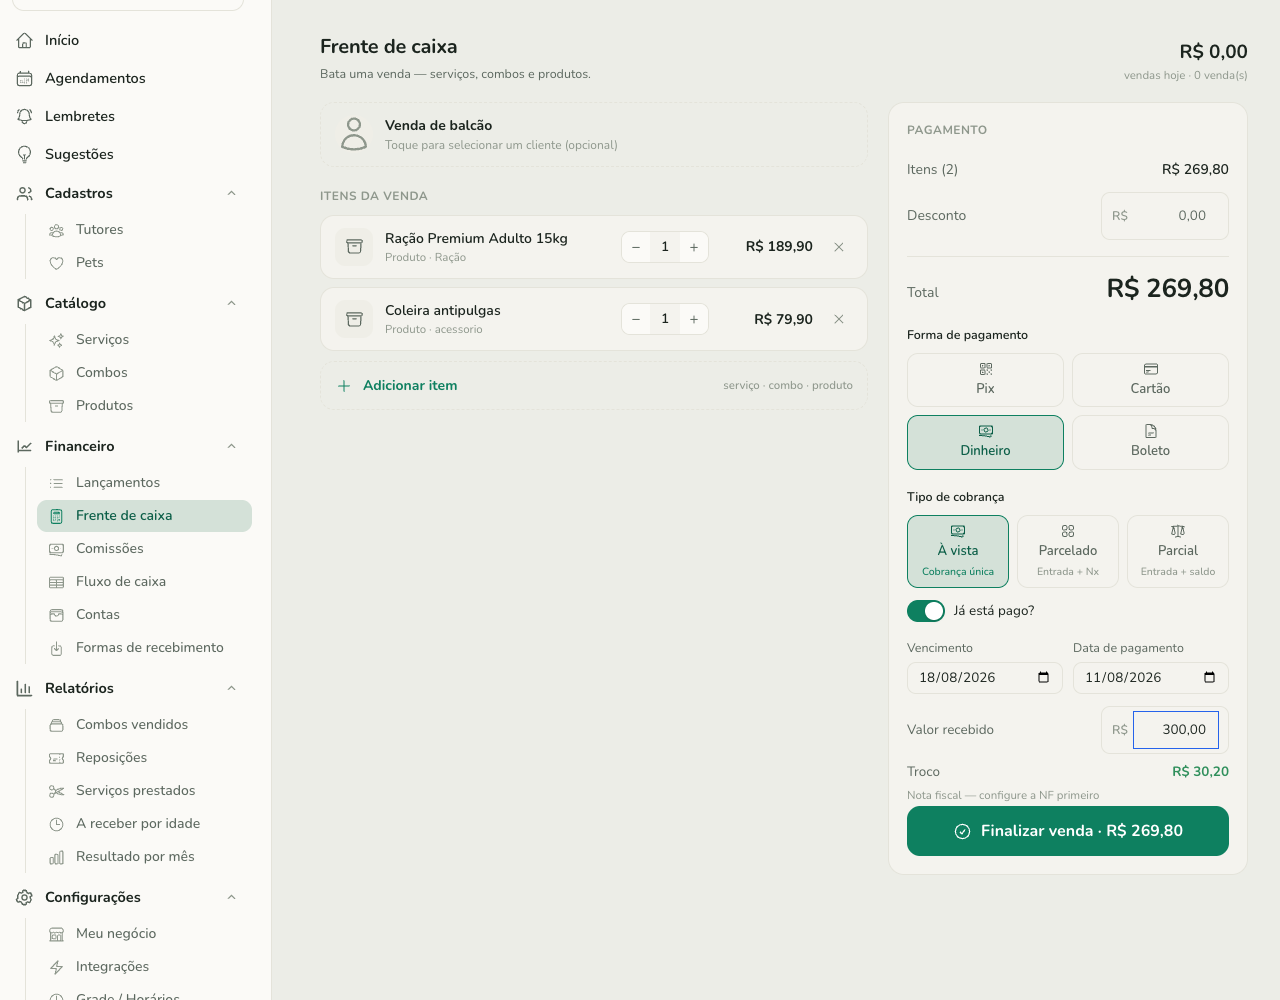1280x1000 pixels.
Task: Collapse the Relatórios section
Action: pyautogui.click(x=231, y=688)
